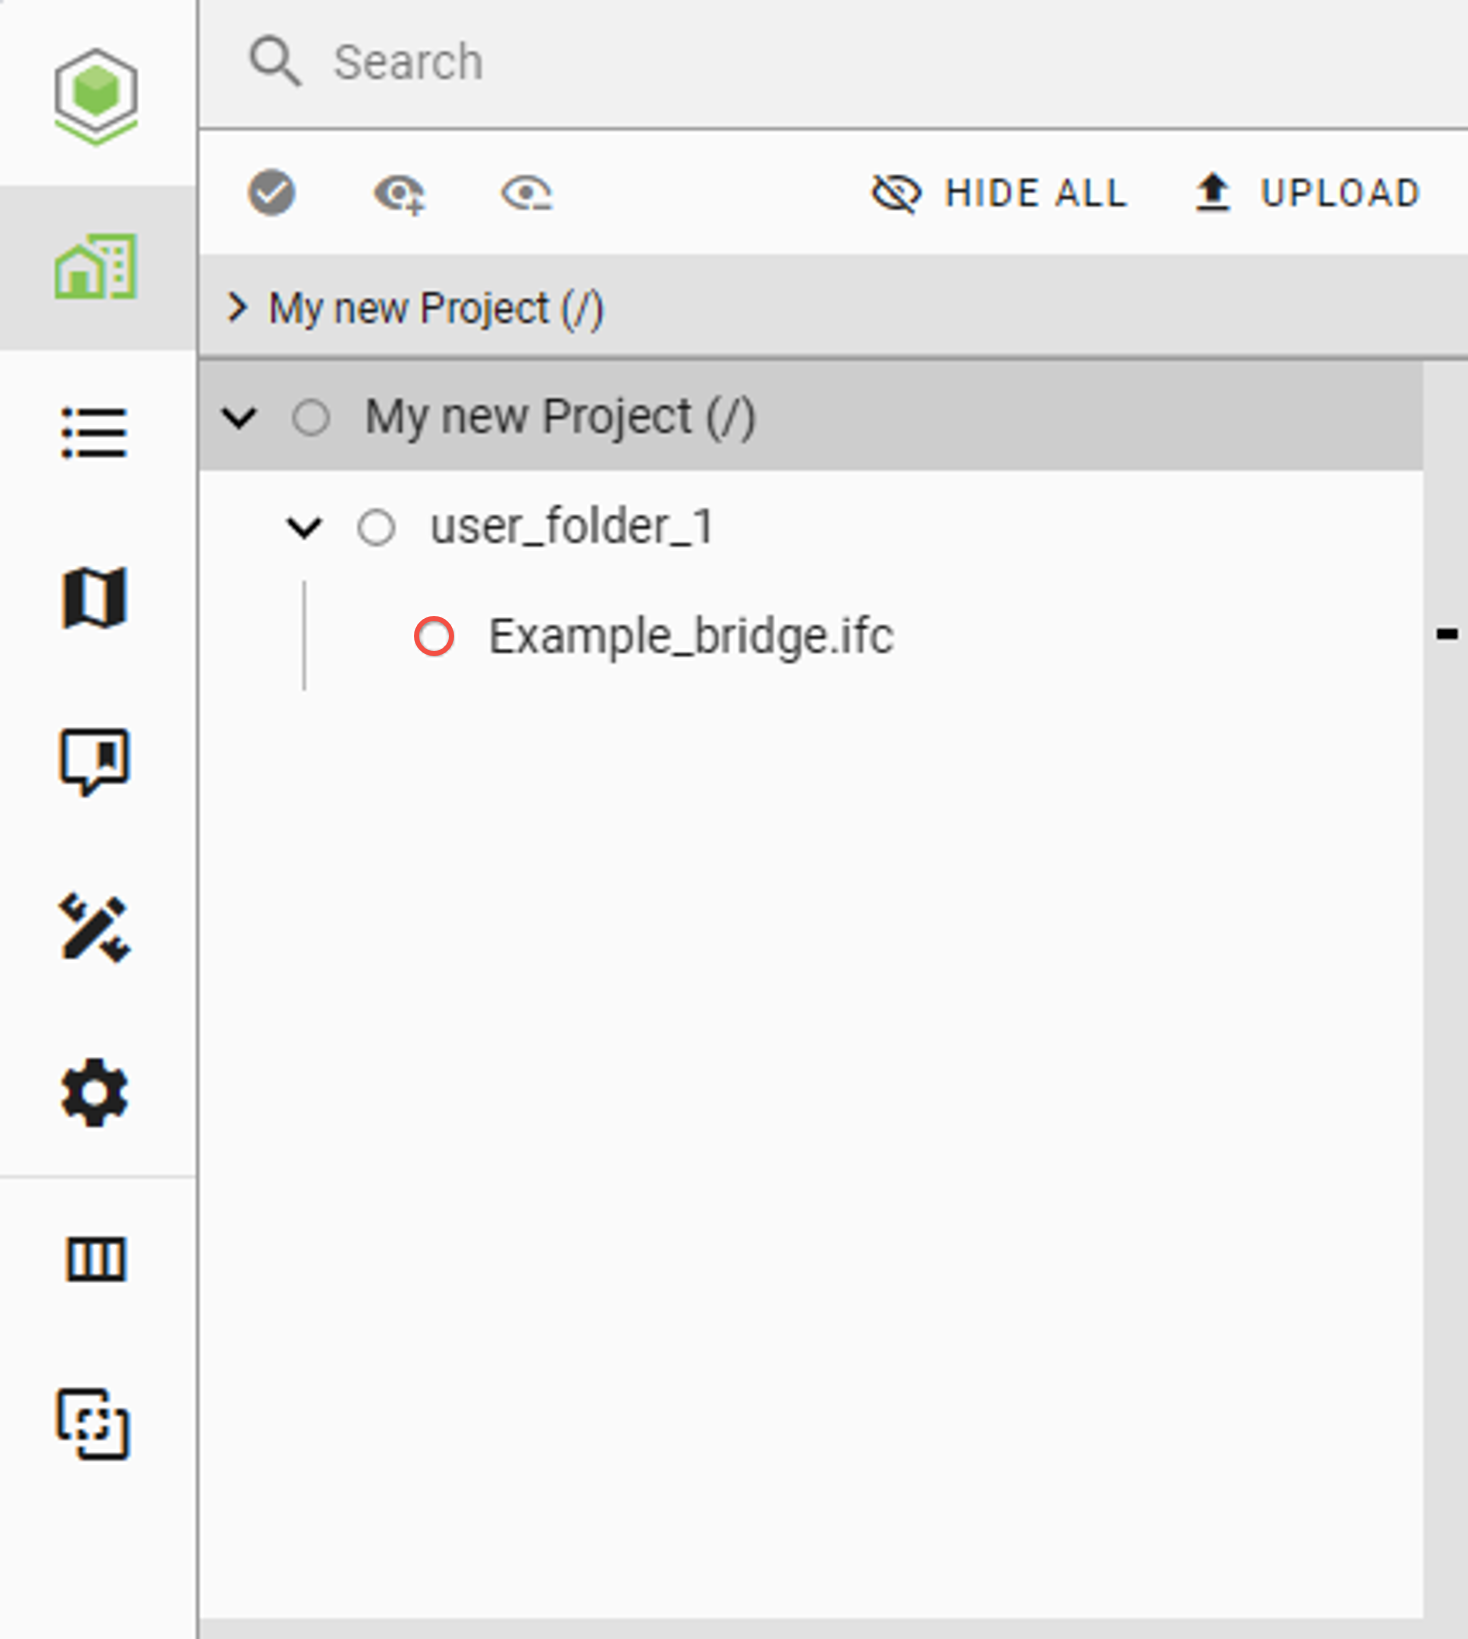
Task: Click the green cube application logo
Action: [96, 95]
